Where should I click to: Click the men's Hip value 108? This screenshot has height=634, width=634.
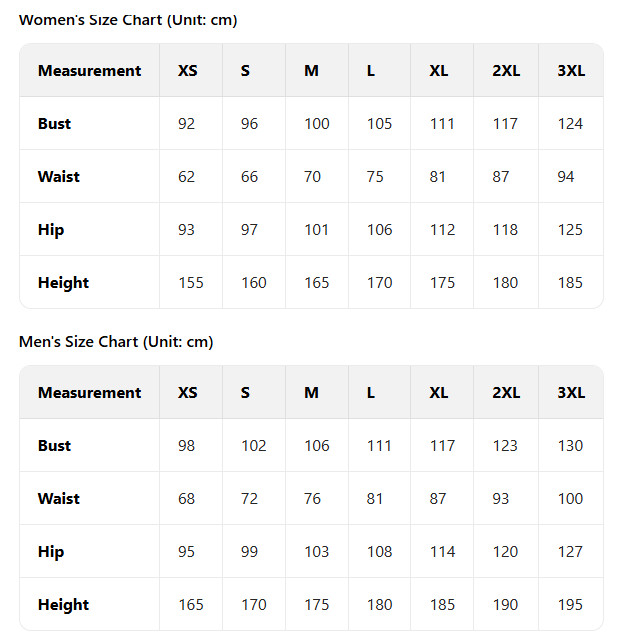pyautogui.click(x=379, y=552)
